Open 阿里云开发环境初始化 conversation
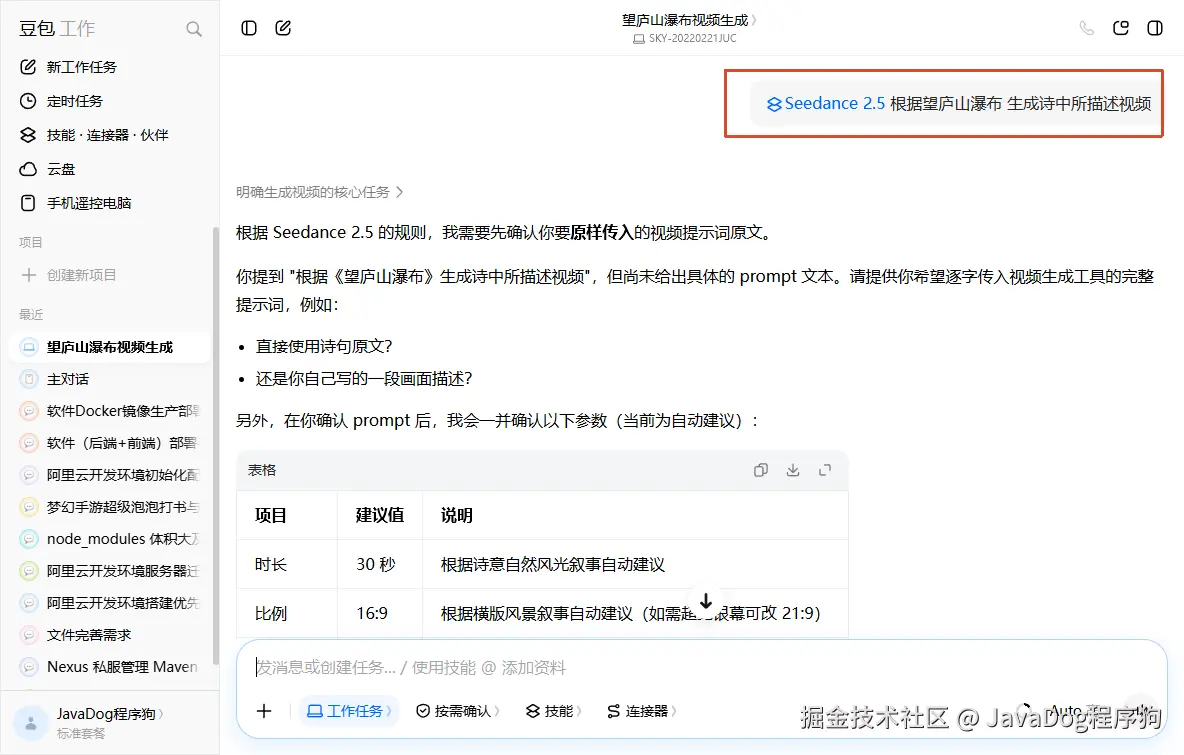 pos(110,475)
